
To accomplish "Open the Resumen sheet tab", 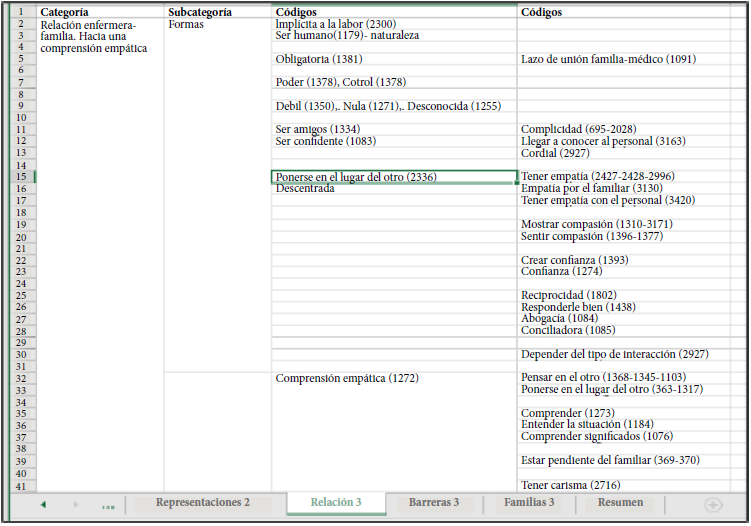I will (620, 503).
